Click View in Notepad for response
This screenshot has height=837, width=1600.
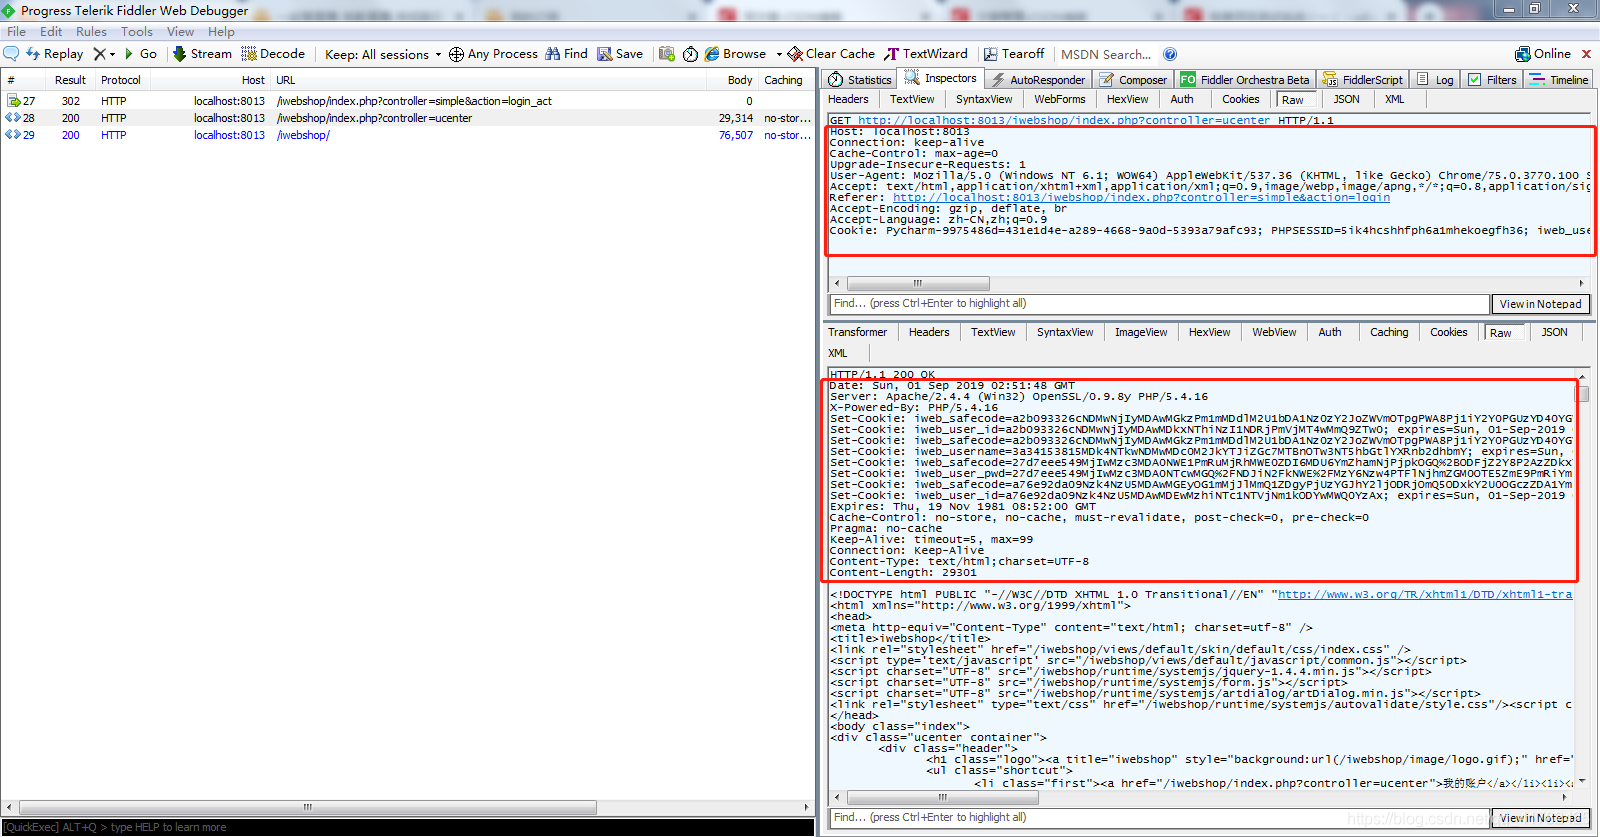click(x=1540, y=818)
